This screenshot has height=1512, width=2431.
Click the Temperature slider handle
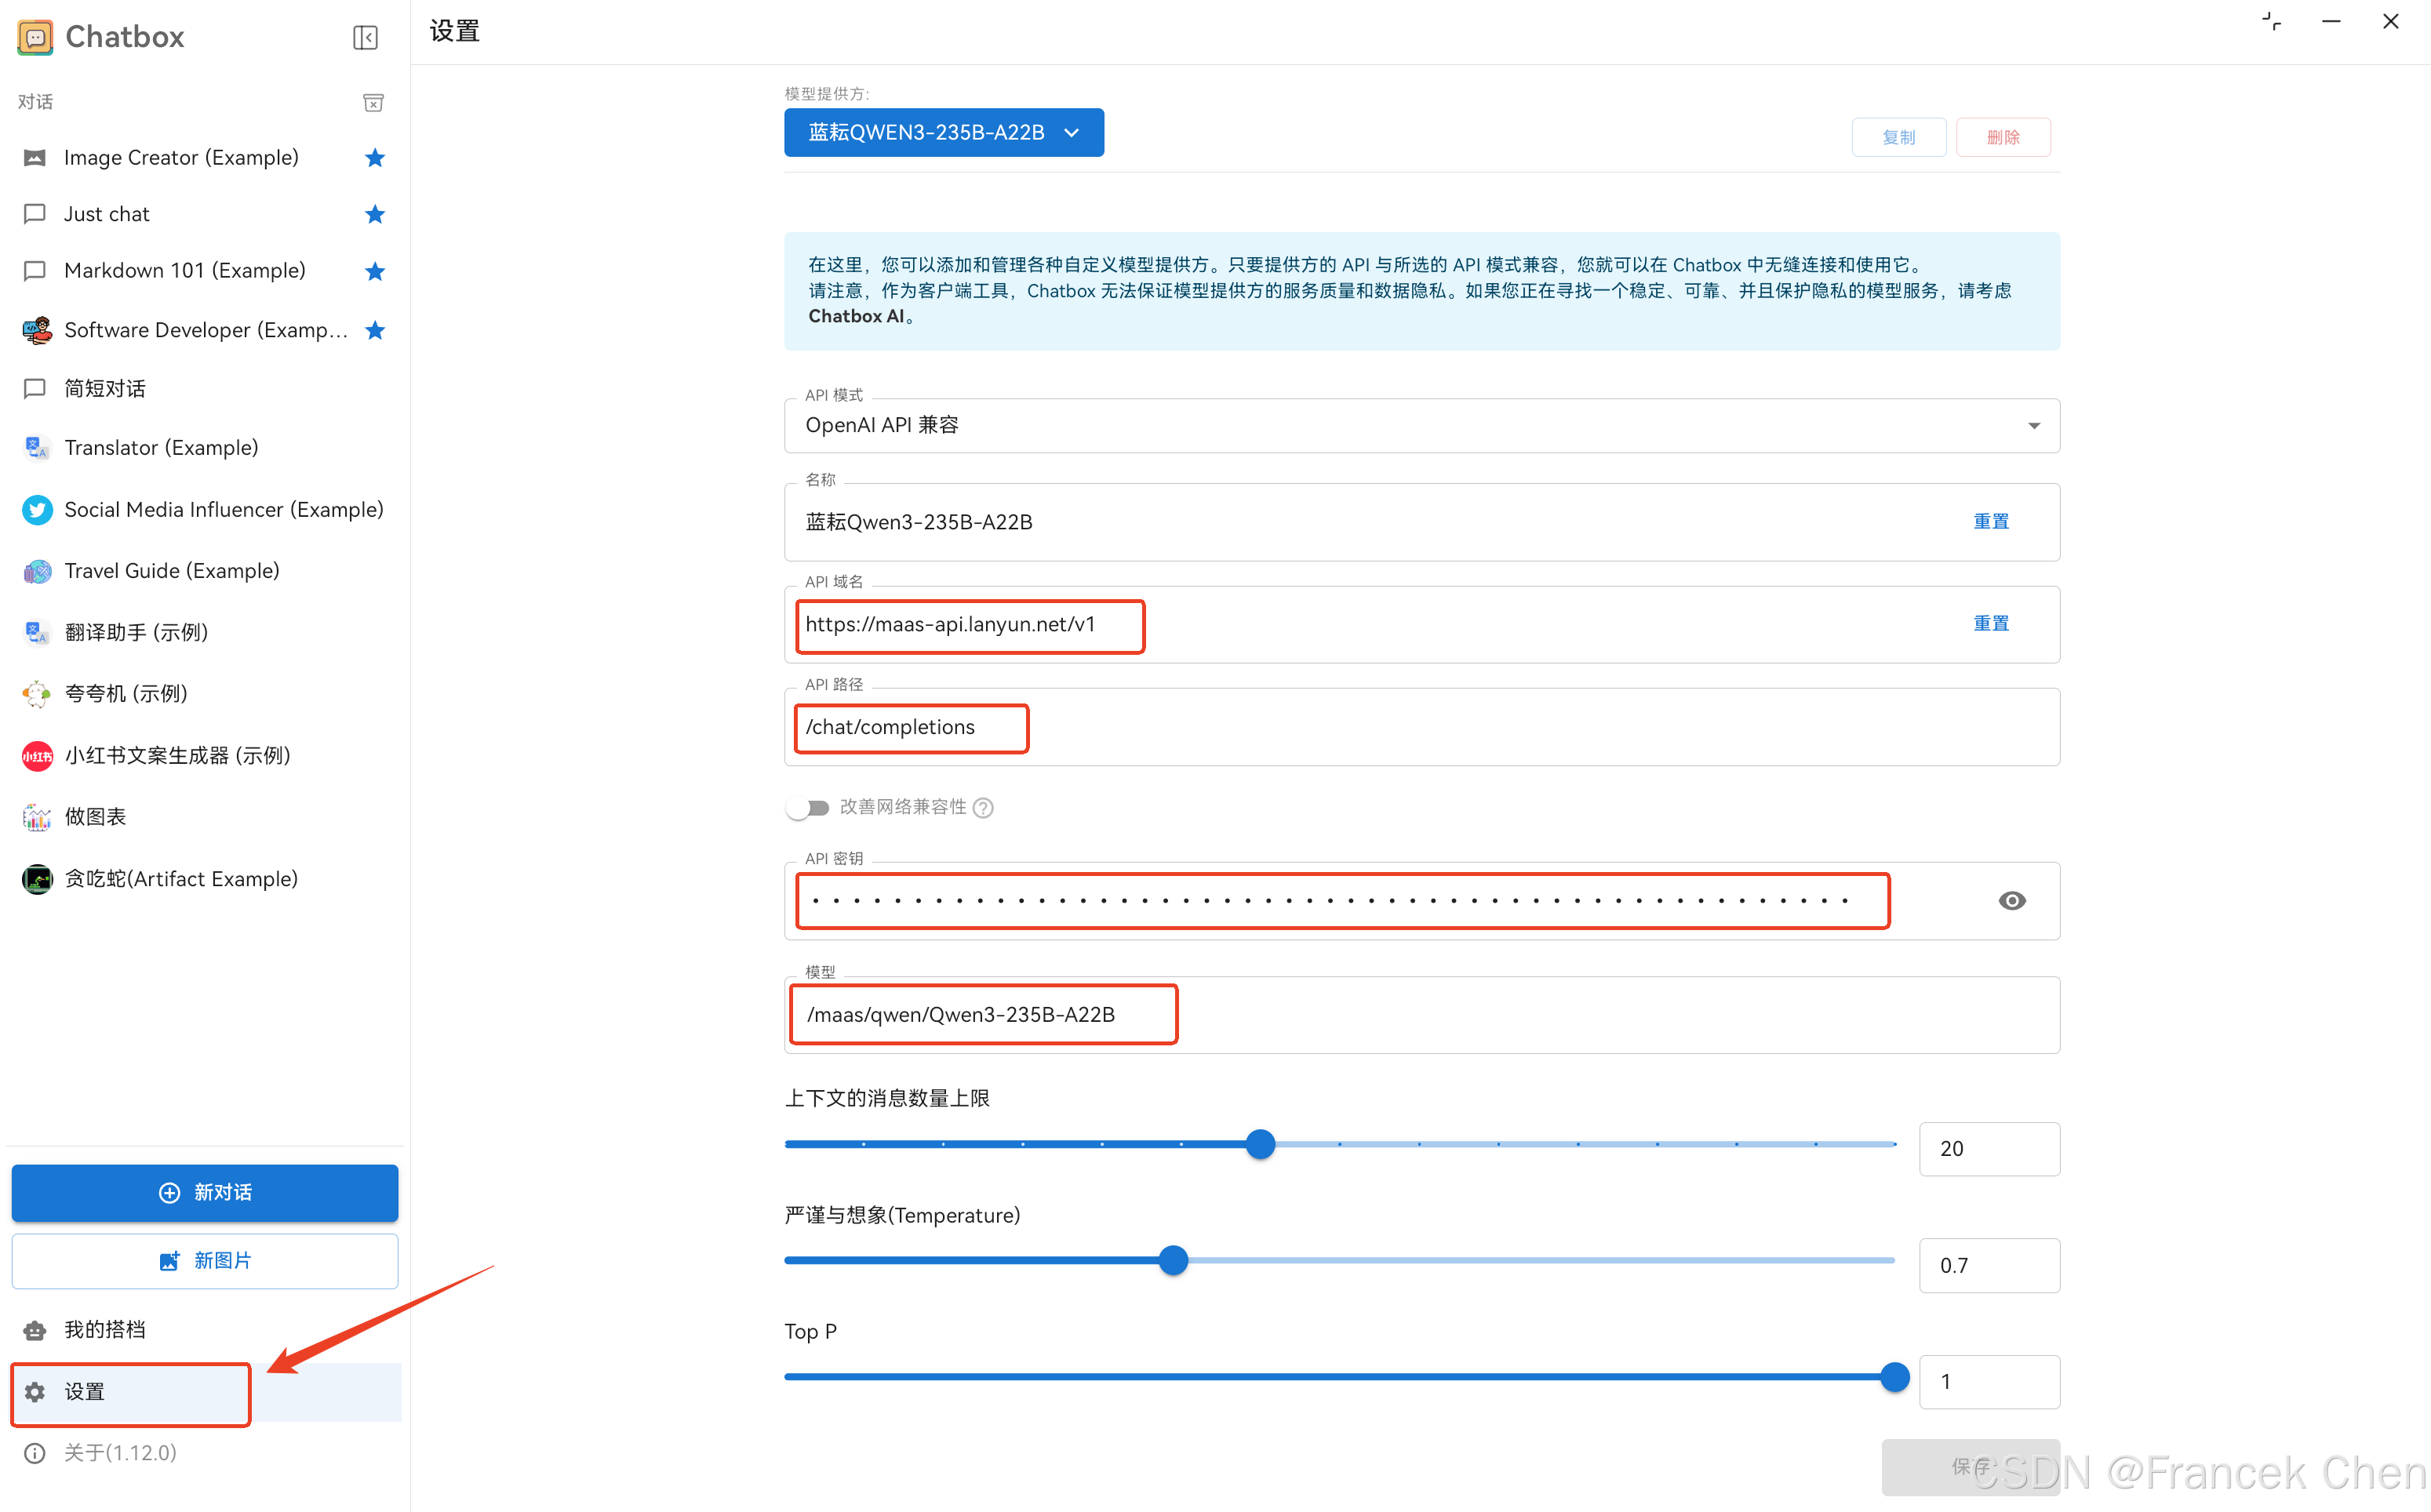click(x=1173, y=1260)
